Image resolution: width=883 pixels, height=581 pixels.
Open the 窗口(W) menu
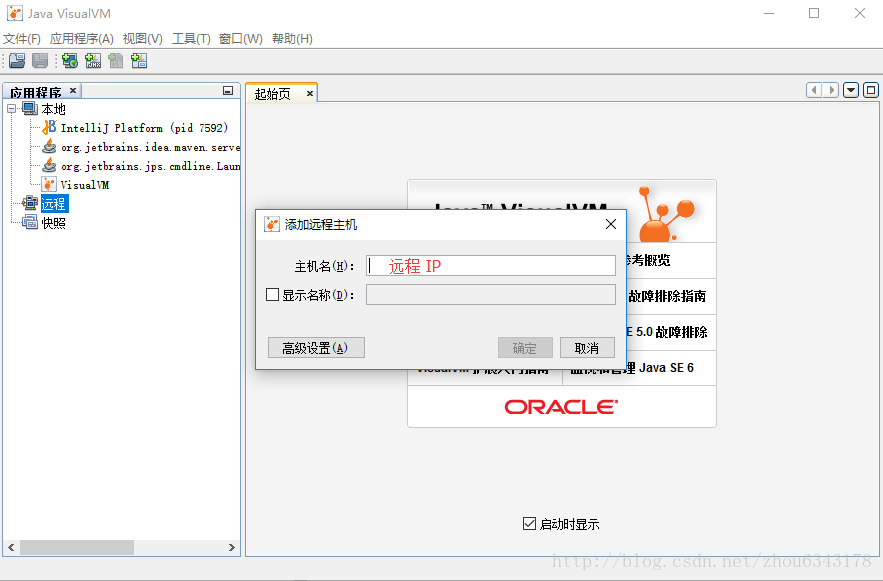tap(241, 39)
